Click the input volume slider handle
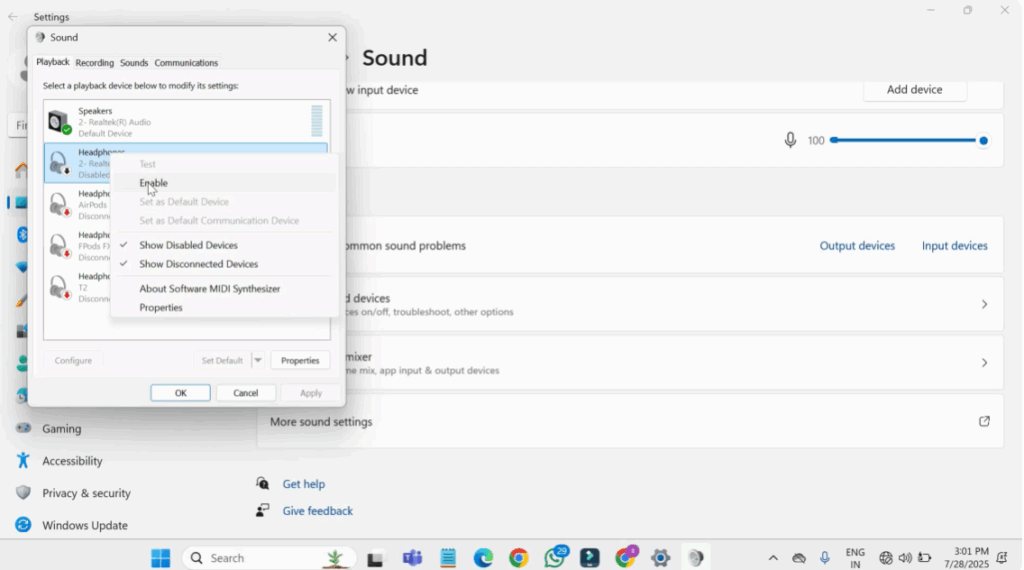The image size is (1024, 570). [983, 141]
